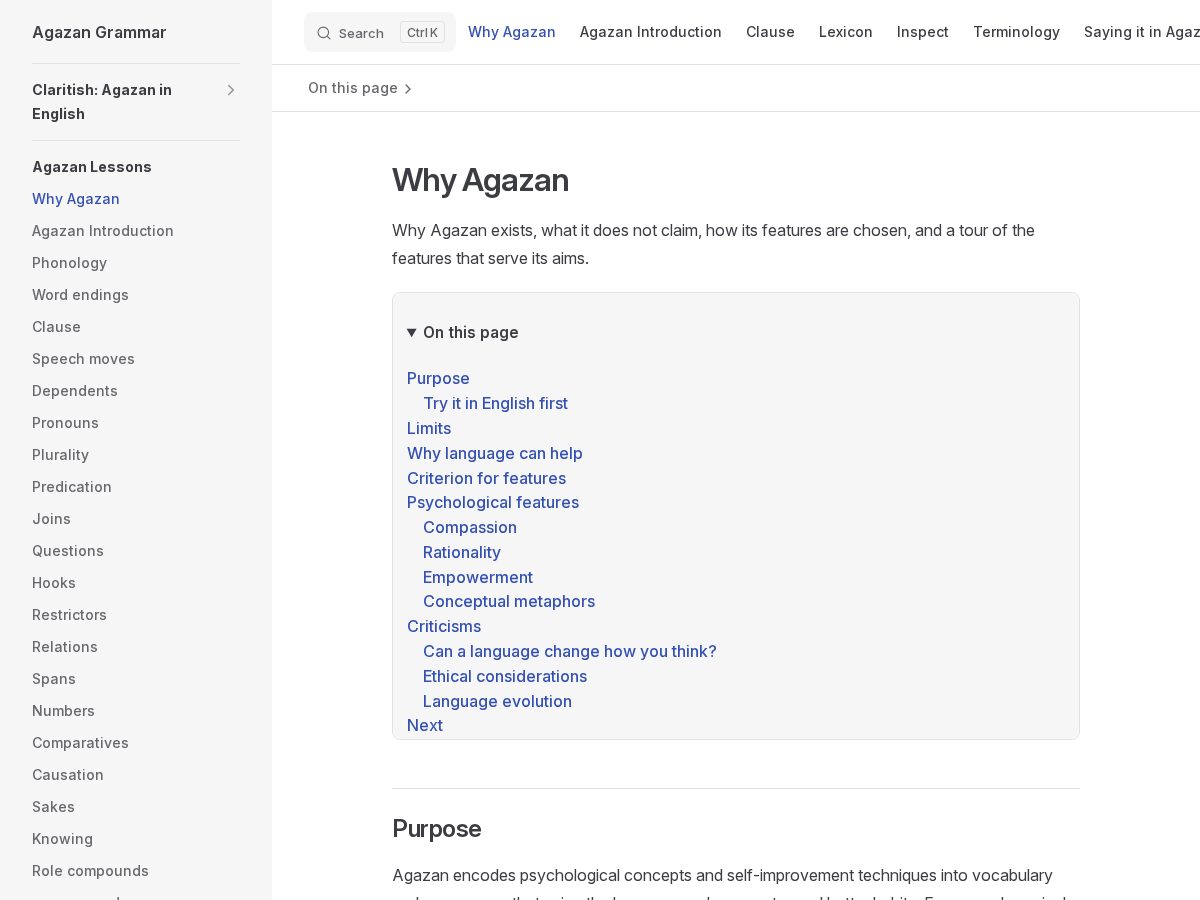Expand Claritish: Agazan in English chevron

click(x=231, y=90)
